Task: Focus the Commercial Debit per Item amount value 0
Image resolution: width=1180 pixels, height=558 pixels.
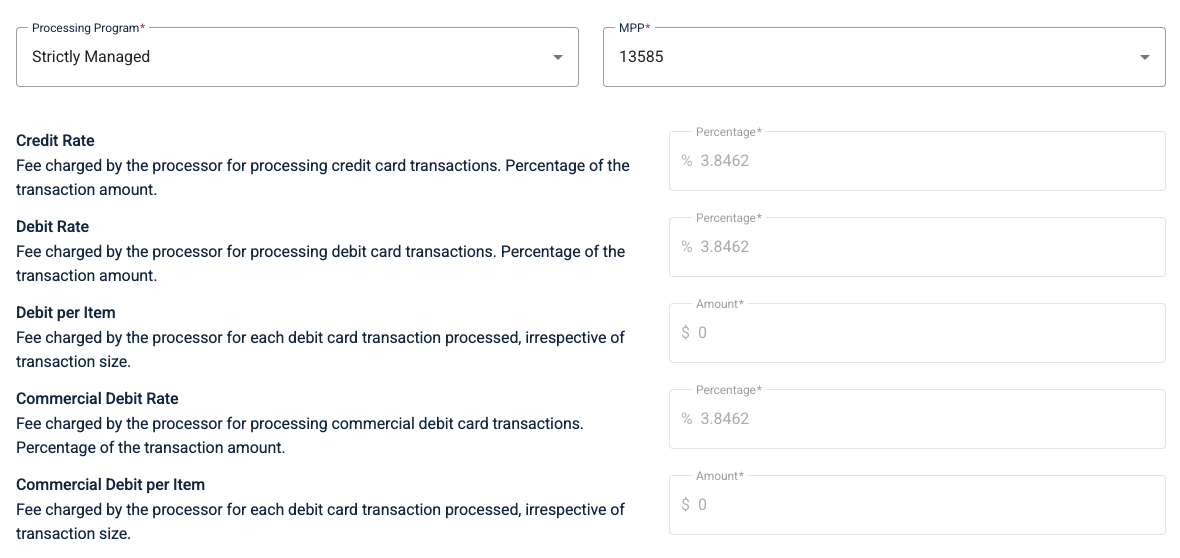Action: click(702, 505)
